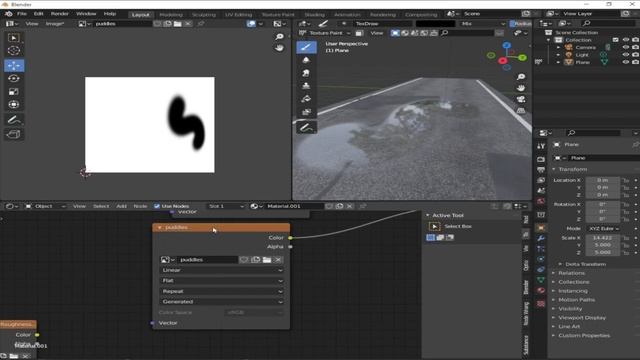Open the Object properties tab icon
The image size is (640, 360).
pyautogui.click(x=541, y=228)
